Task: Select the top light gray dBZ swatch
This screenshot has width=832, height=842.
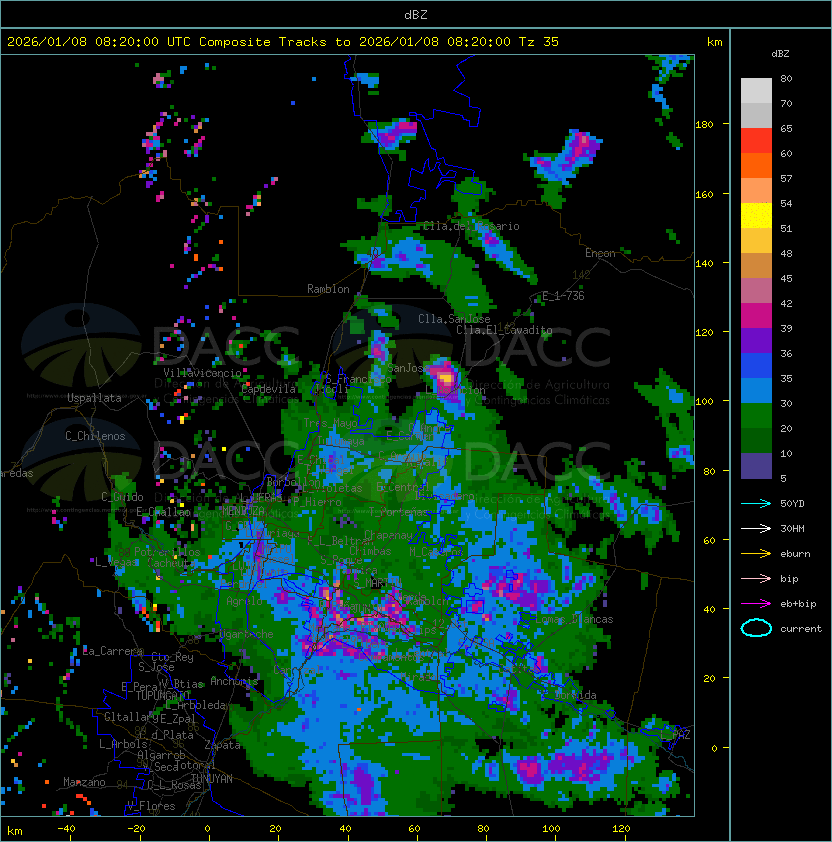Action: (x=756, y=90)
